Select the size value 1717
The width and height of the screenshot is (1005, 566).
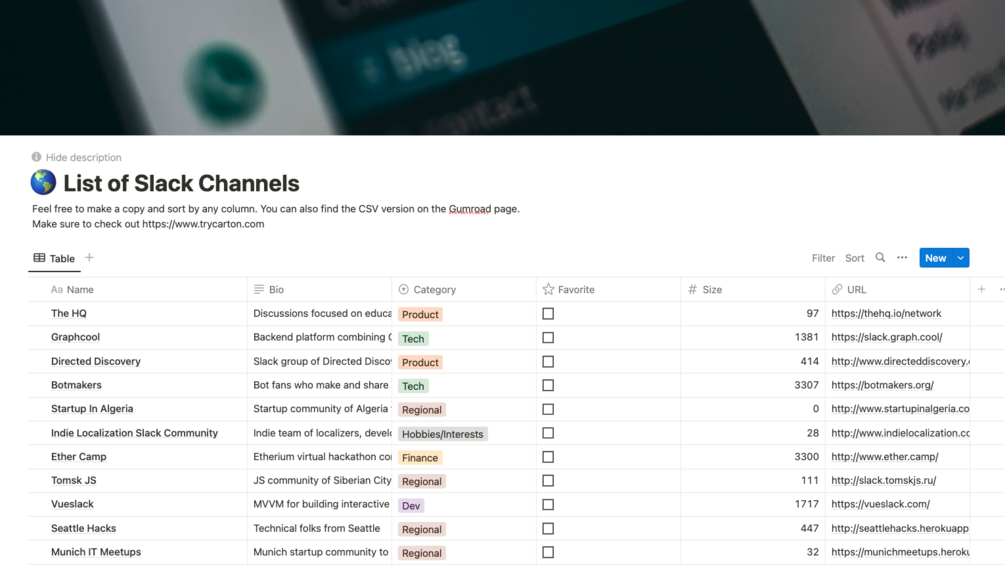click(806, 504)
